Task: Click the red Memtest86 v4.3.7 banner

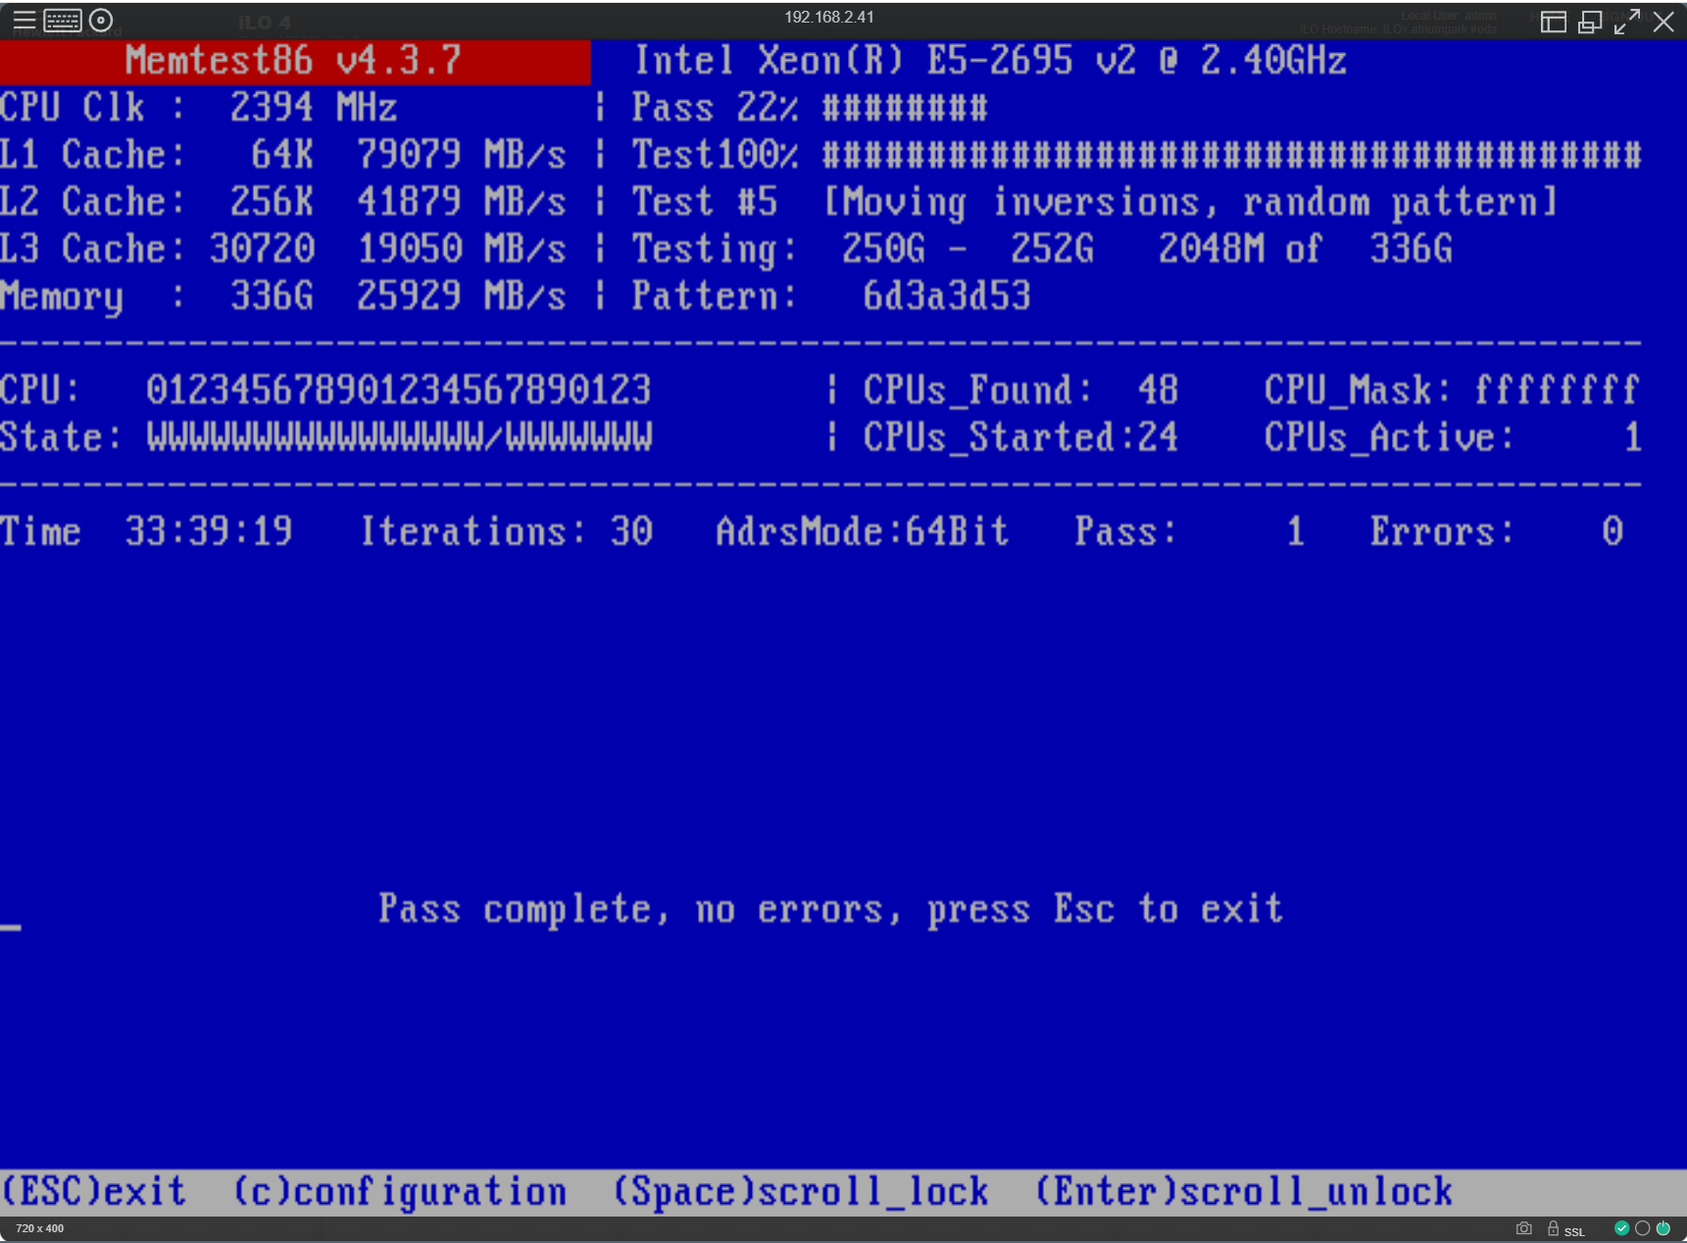Action: coord(295,61)
